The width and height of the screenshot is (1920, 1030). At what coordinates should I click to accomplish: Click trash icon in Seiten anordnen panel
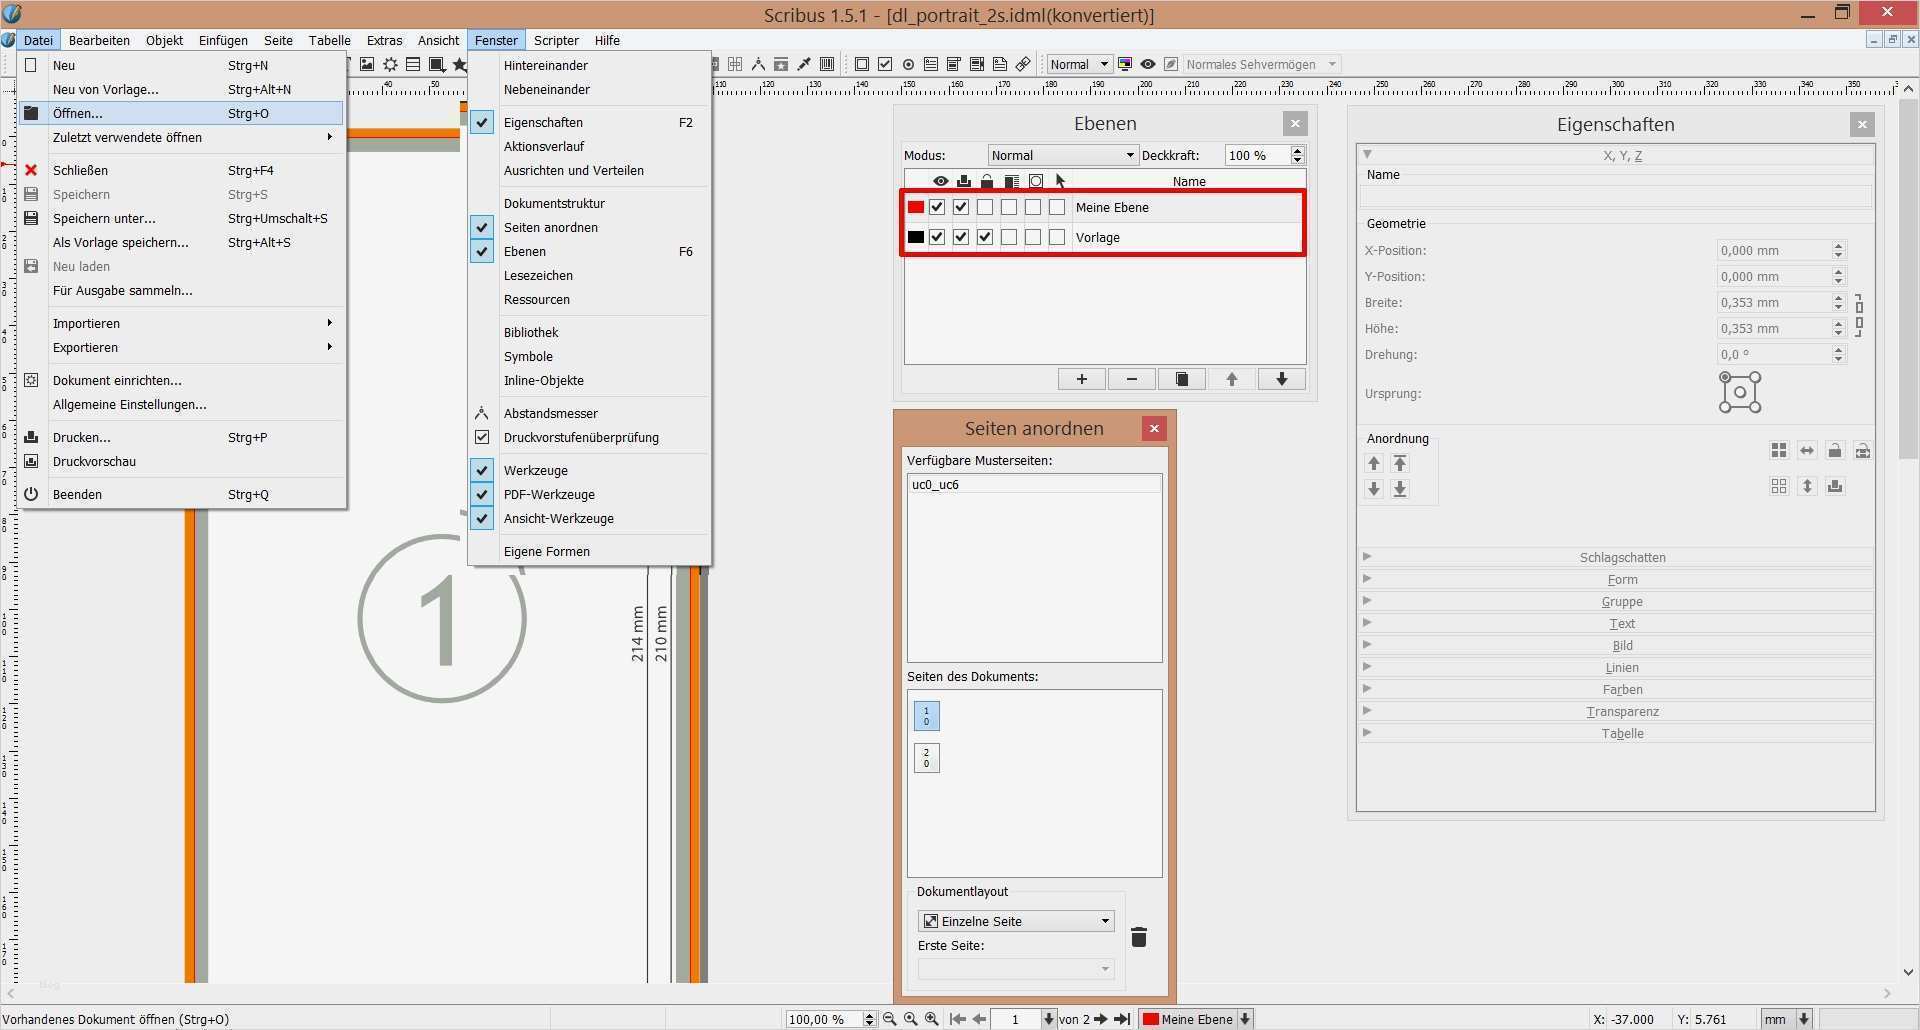coord(1139,937)
